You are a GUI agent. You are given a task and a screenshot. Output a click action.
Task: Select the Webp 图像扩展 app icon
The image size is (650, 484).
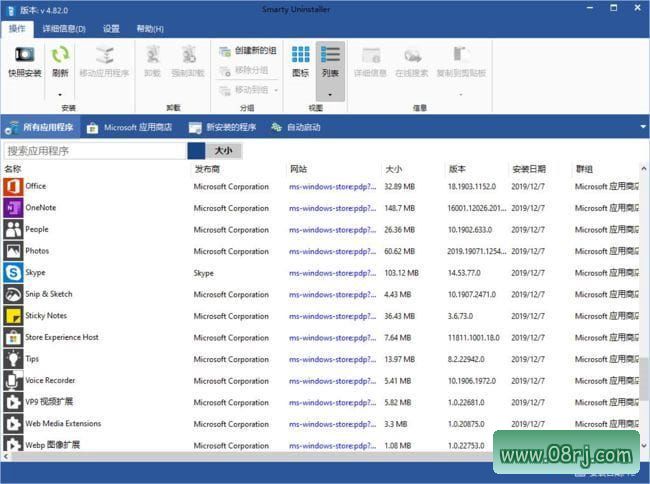pos(13,444)
